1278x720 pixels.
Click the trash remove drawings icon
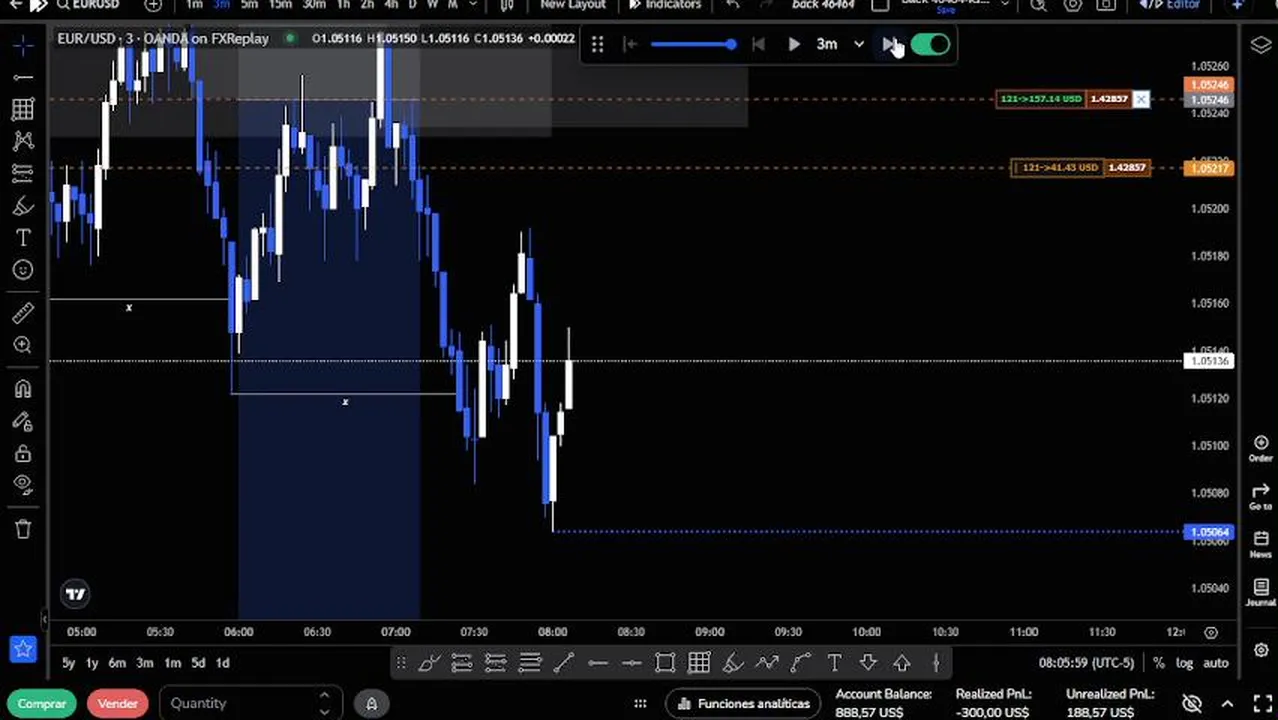pos(23,528)
